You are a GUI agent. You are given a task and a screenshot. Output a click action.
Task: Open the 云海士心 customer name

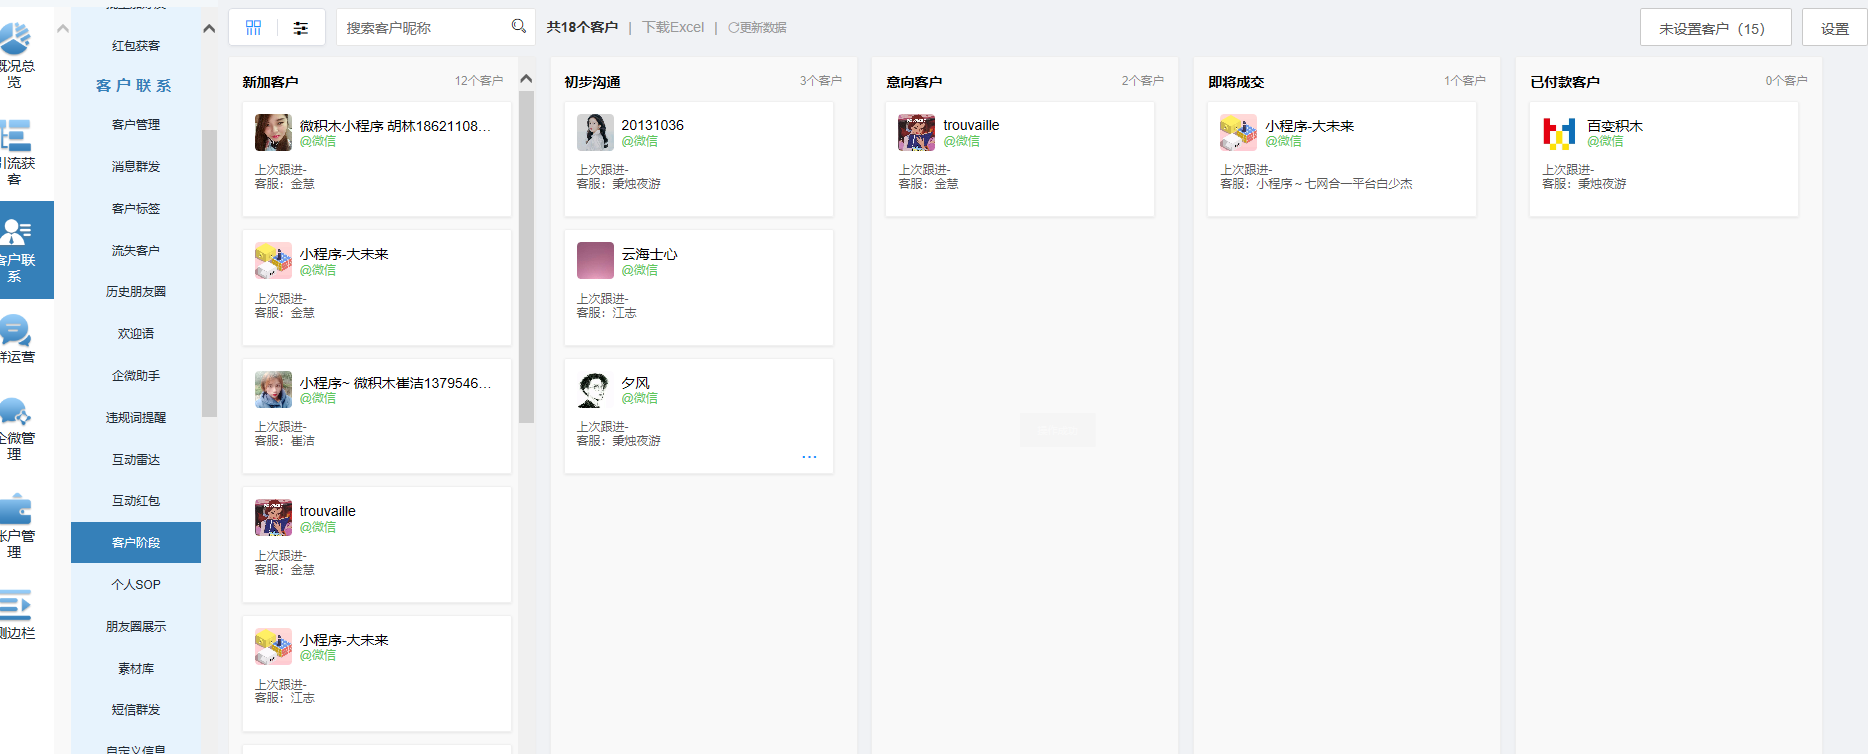pos(649,254)
